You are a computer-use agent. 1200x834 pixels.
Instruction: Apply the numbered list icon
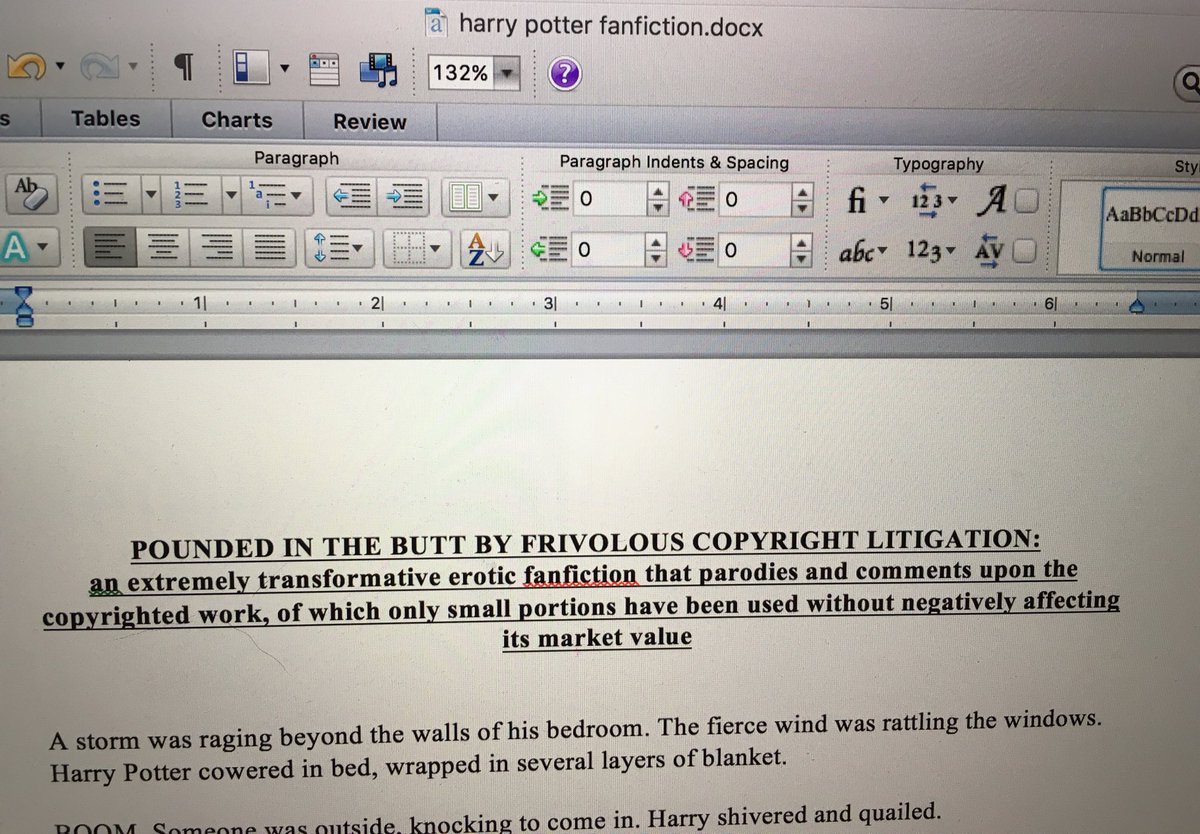pyautogui.click(x=191, y=194)
